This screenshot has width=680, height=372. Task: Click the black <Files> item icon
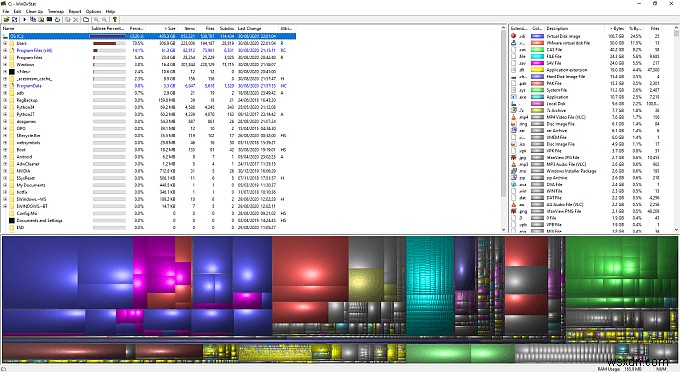pos(12,72)
